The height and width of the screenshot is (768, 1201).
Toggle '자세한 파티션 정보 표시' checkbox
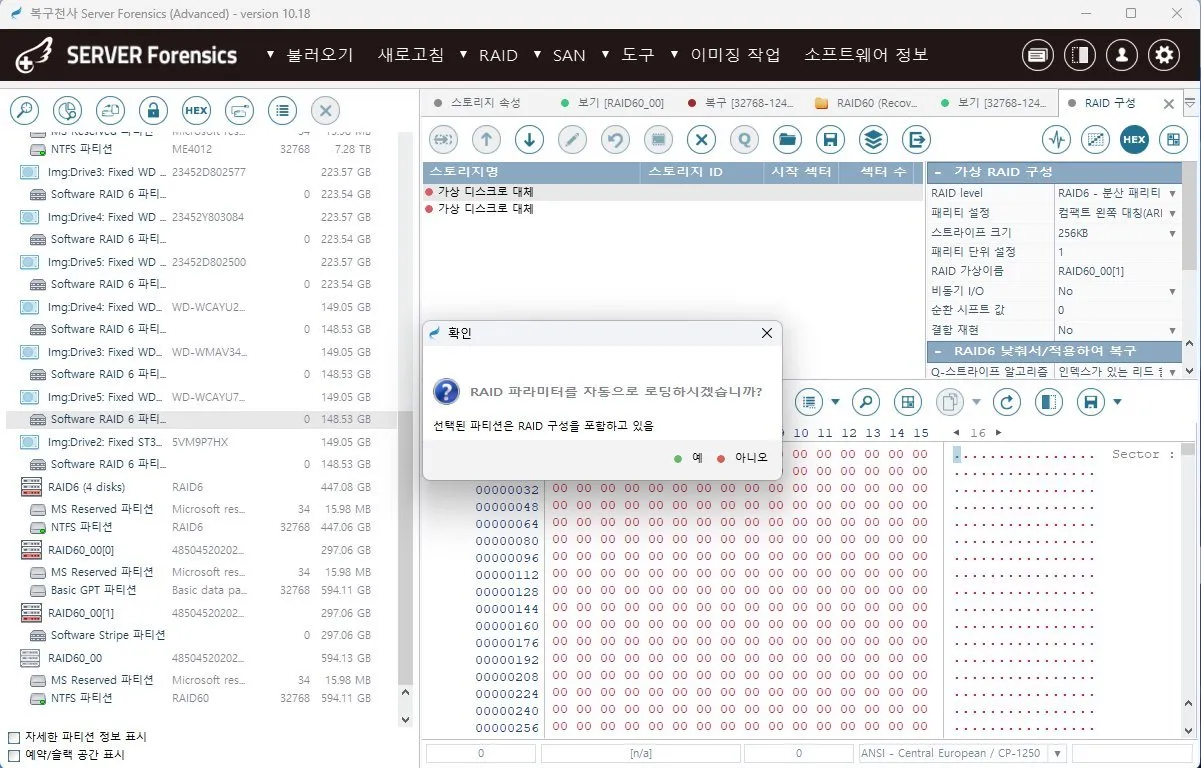14,737
